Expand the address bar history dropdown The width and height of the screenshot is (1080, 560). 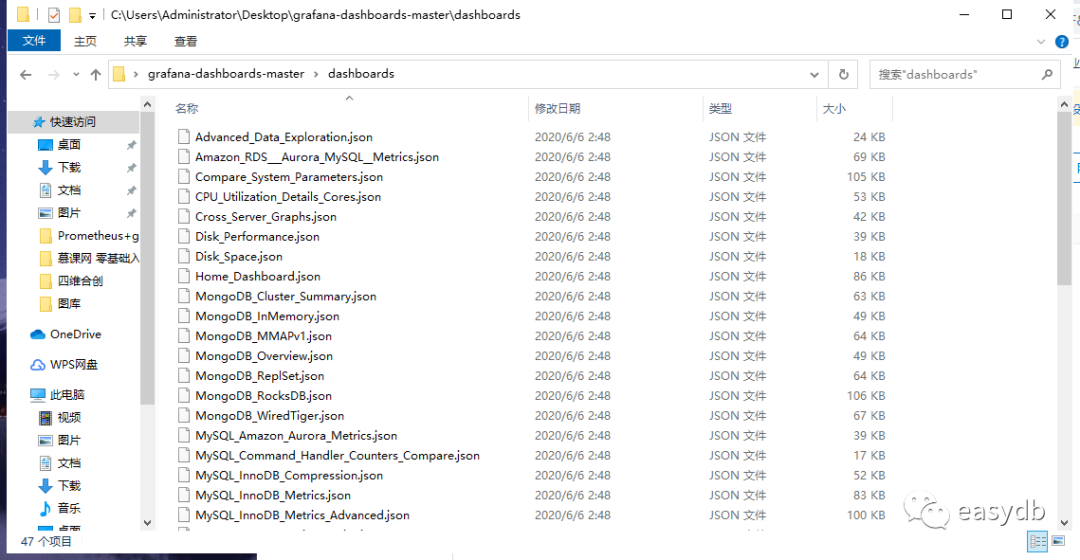(x=815, y=74)
